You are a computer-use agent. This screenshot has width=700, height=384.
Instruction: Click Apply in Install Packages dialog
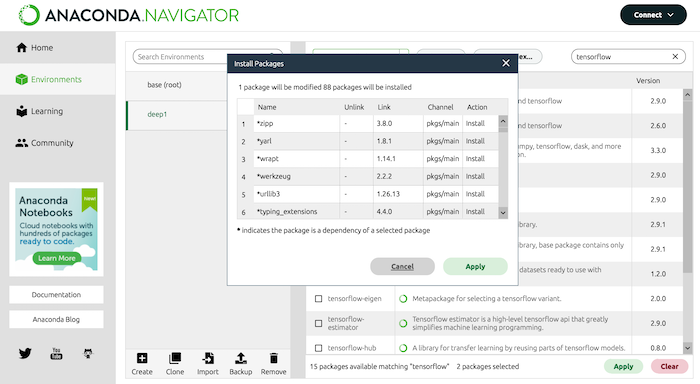(475, 267)
